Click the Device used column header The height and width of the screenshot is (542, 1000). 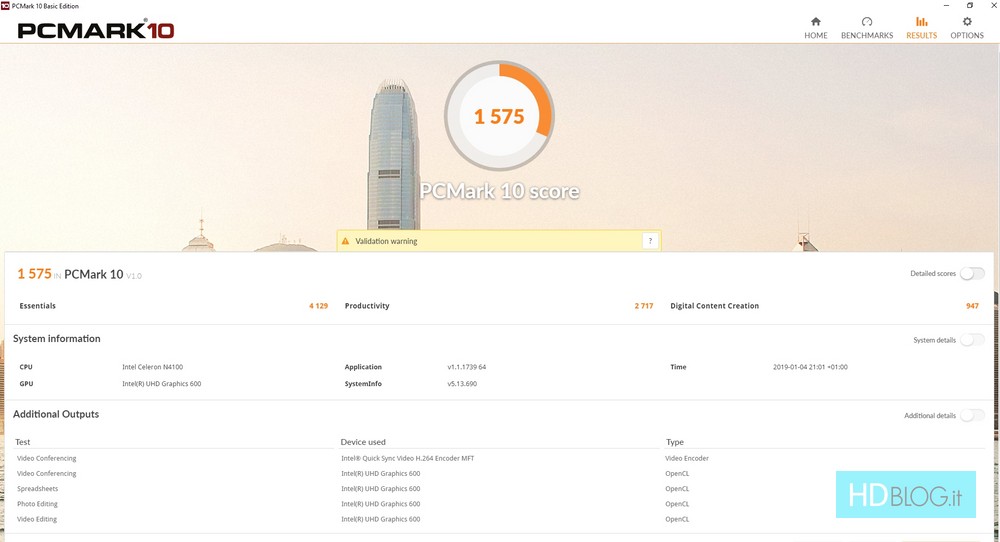[363, 442]
